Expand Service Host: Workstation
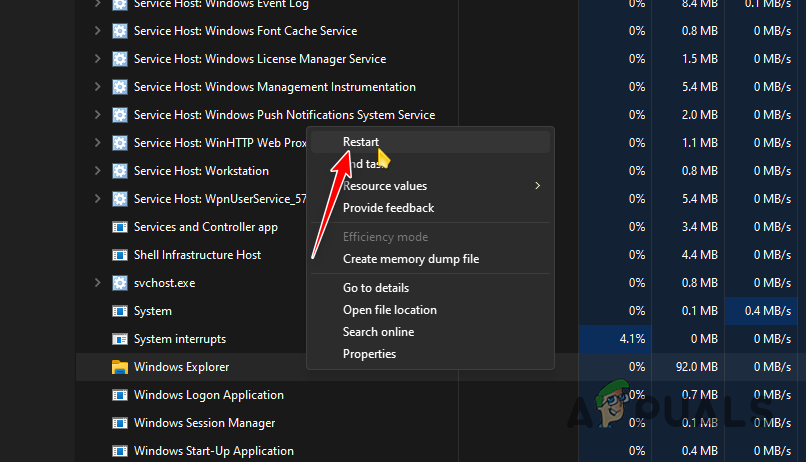 [97, 171]
